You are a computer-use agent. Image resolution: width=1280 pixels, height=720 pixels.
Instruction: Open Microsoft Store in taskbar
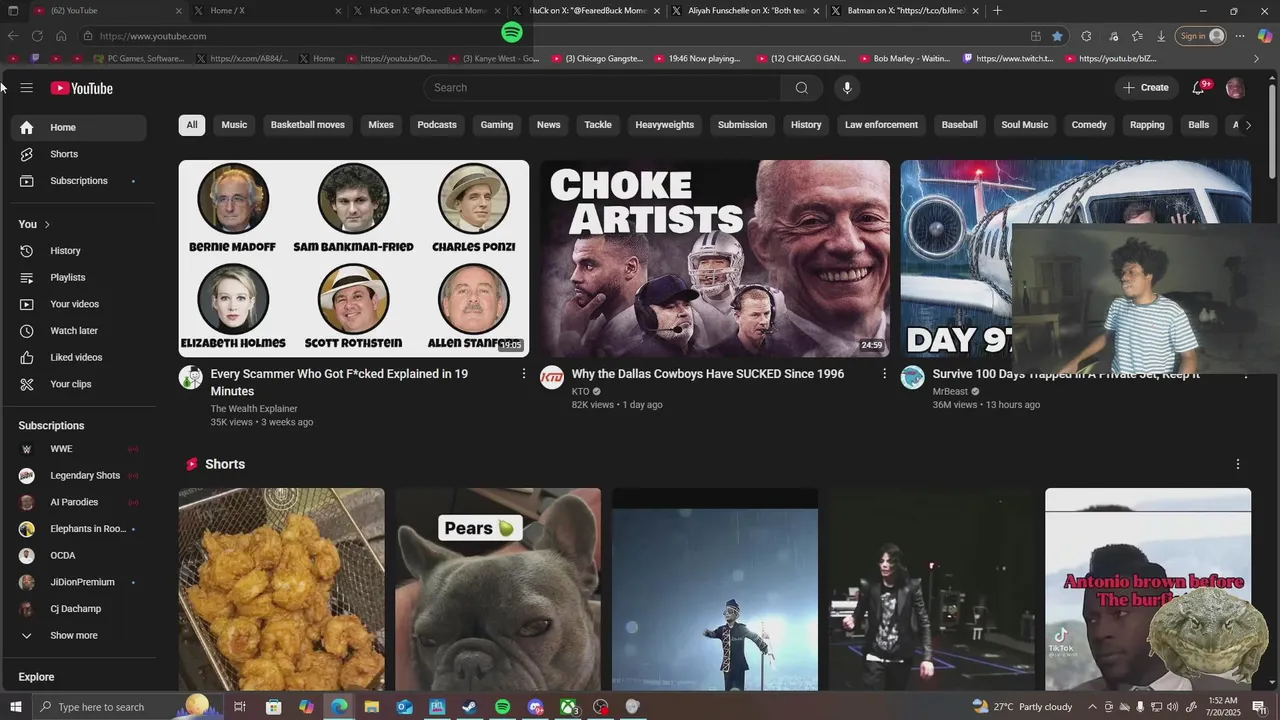click(x=273, y=707)
